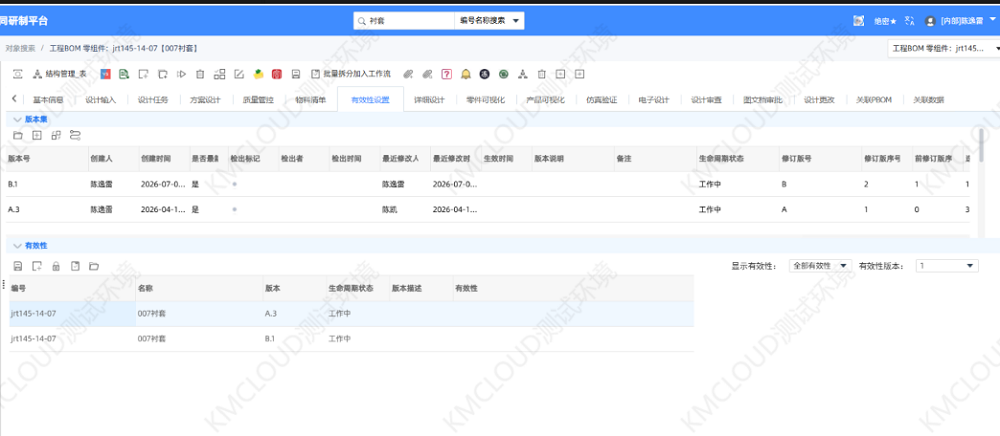Screen dimensions: 1000x436
Task: Click the open folder icon in 有效性 toolbar
Action: [x=94, y=266]
